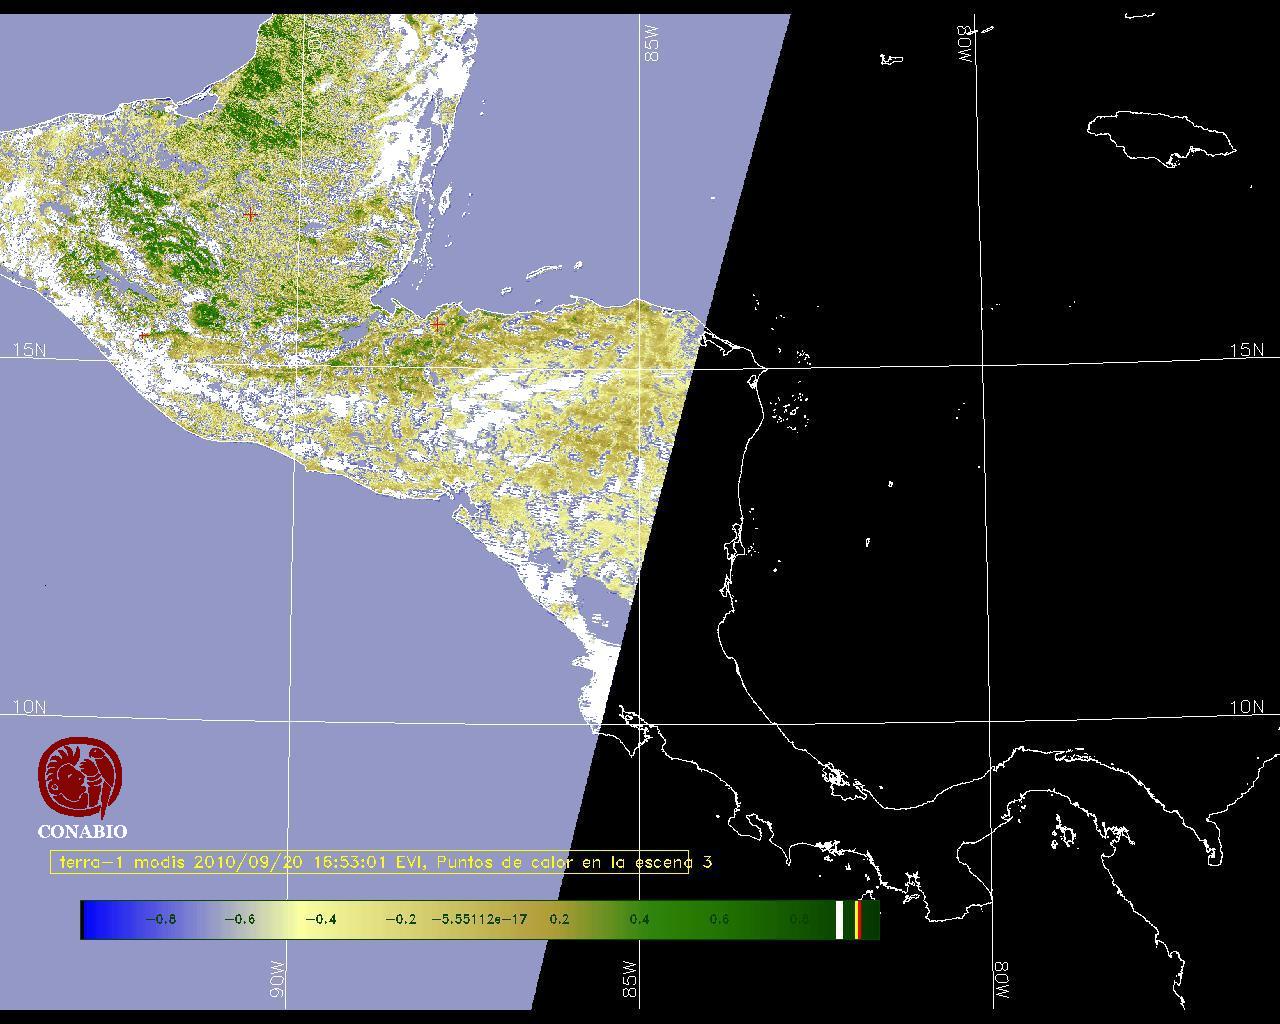Click the CONABIO text under the logo

pyautogui.click(x=82, y=832)
